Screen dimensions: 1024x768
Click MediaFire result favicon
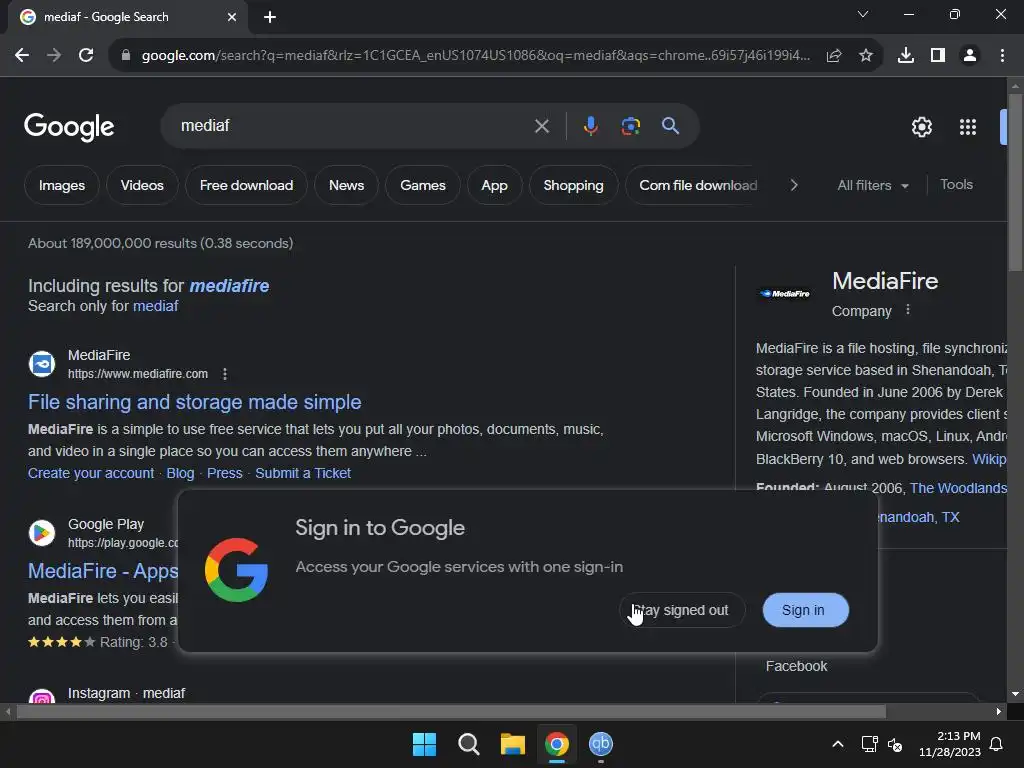[x=42, y=364]
